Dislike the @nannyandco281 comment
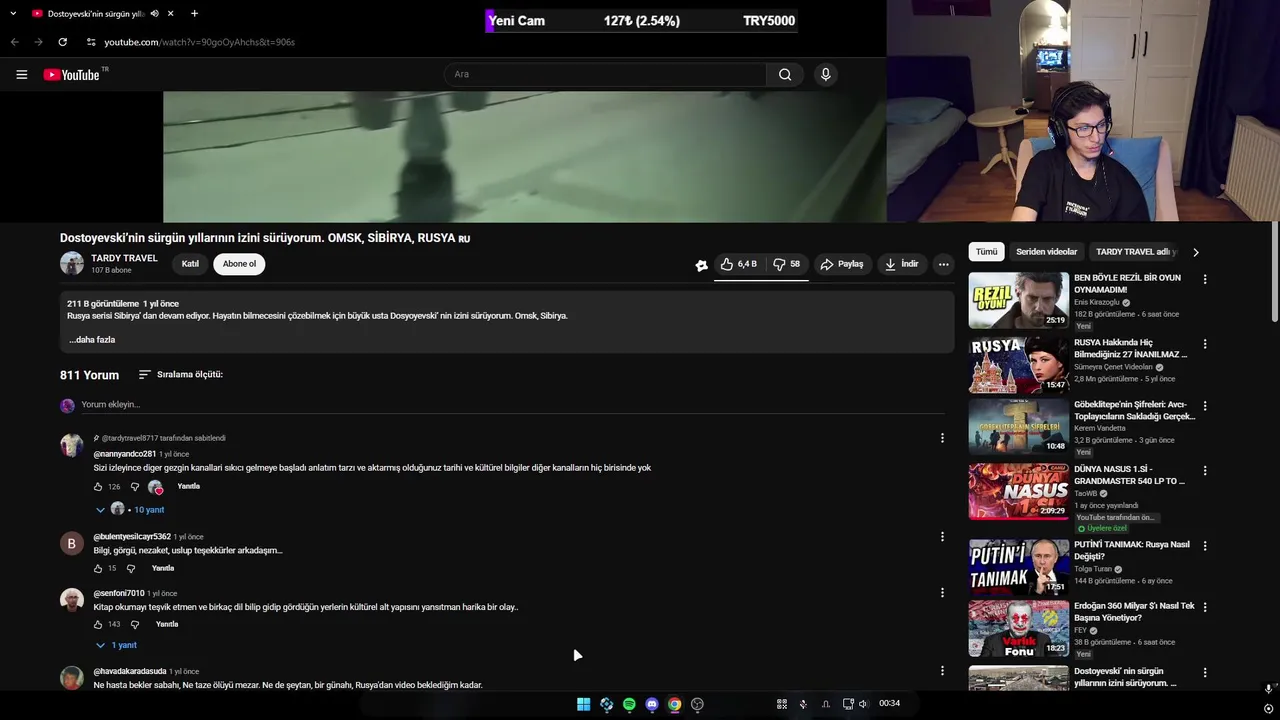 (135, 487)
